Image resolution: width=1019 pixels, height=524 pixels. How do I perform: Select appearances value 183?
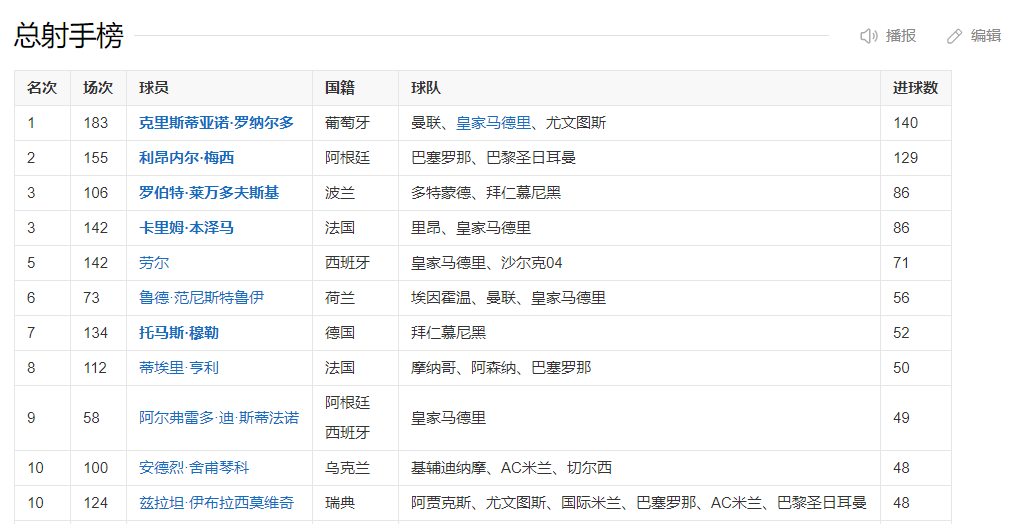[x=96, y=123]
